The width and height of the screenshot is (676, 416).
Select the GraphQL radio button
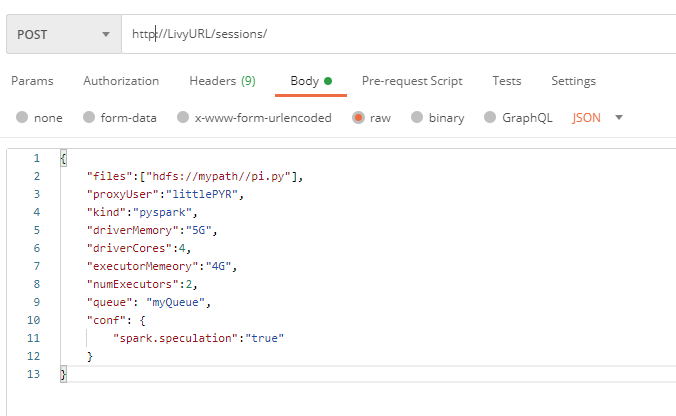pos(490,118)
